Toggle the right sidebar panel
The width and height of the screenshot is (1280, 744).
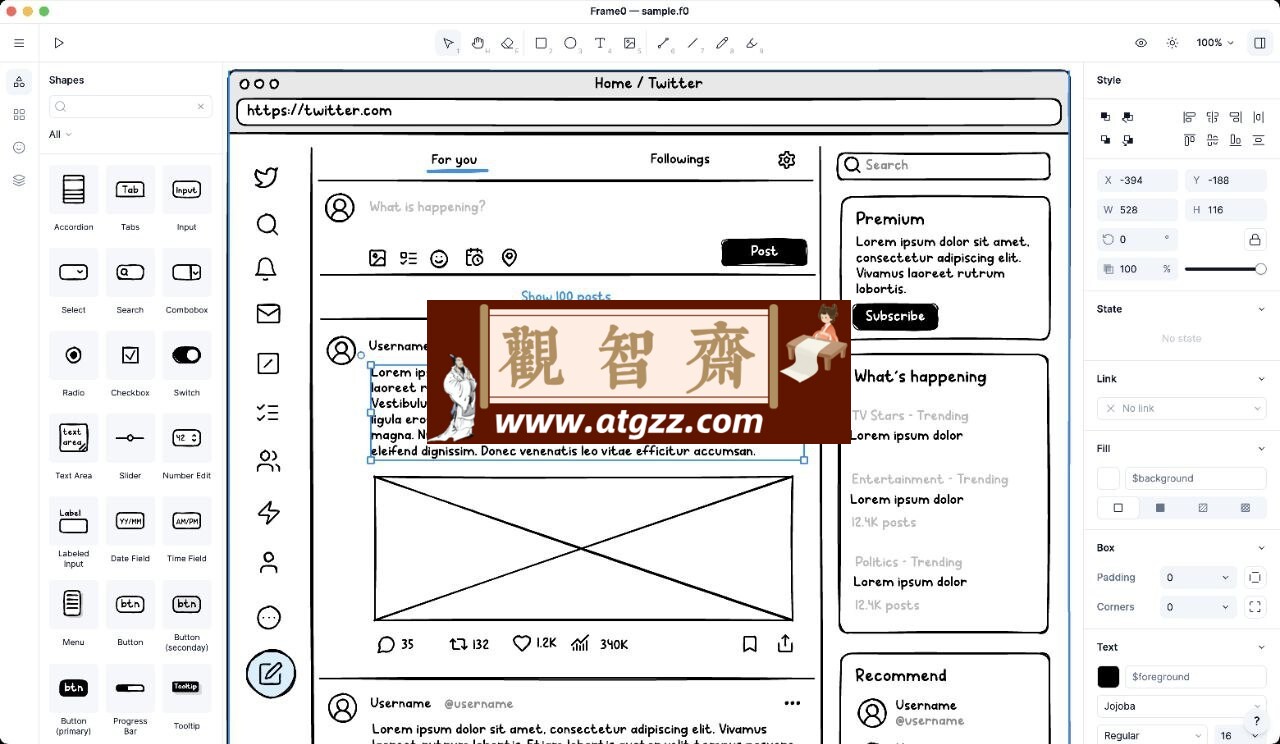[1260, 43]
